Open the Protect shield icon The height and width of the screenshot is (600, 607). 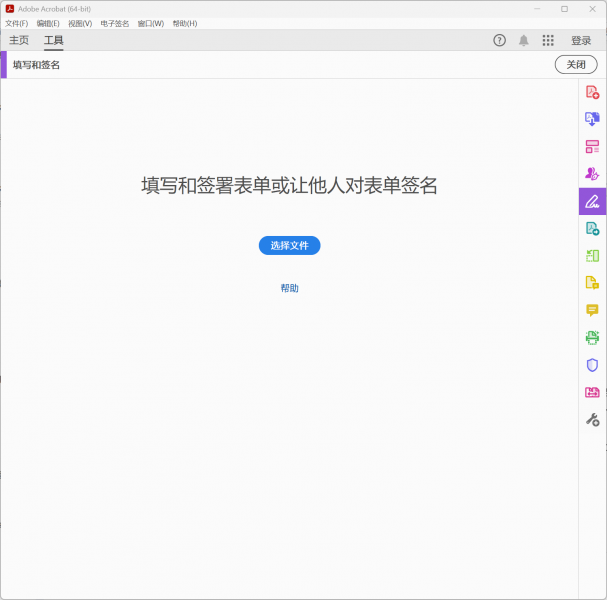click(592, 365)
